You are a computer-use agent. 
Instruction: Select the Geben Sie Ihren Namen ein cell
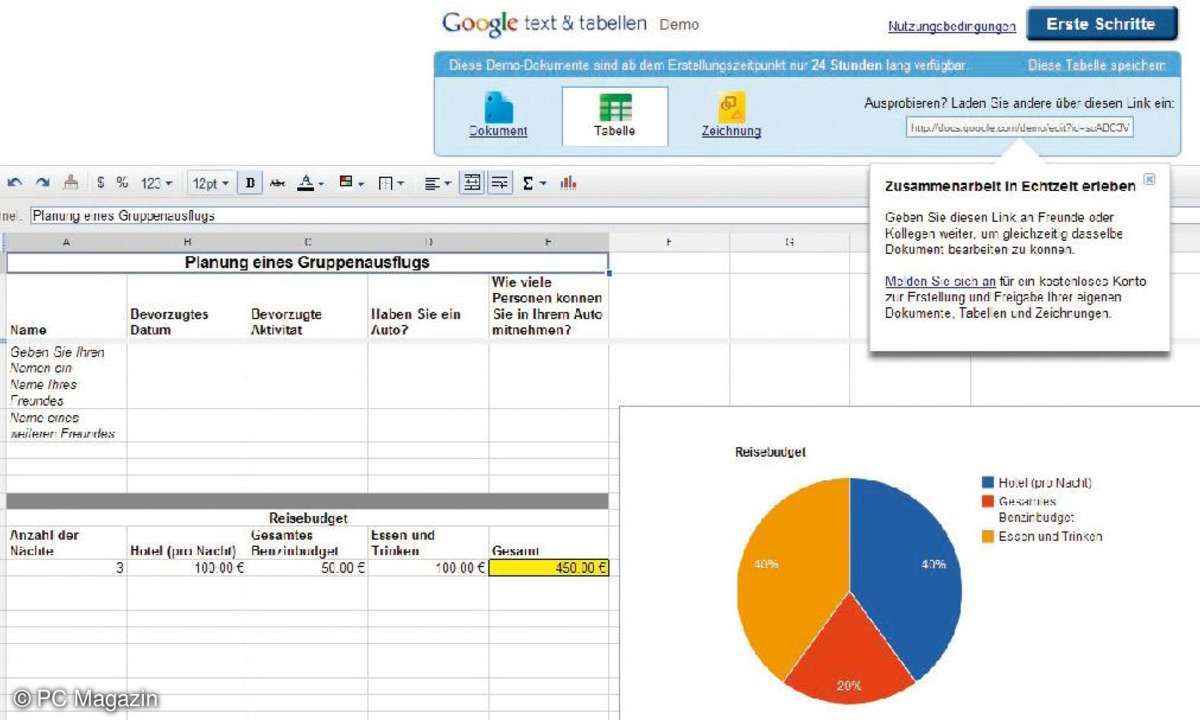tap(67, 360)
